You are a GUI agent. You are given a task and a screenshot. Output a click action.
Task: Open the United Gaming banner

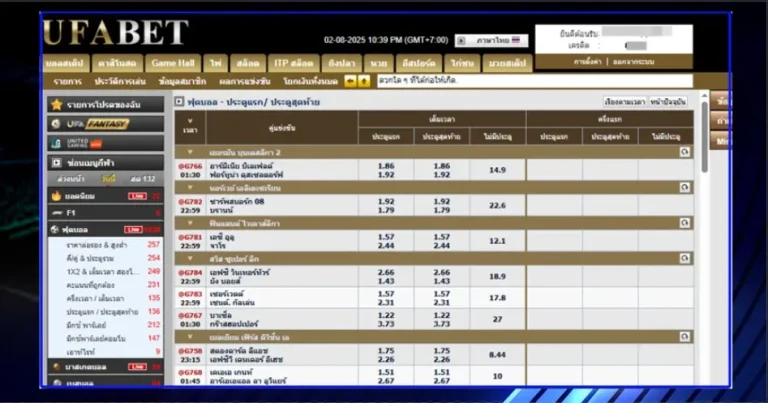[x=105, y=143]
